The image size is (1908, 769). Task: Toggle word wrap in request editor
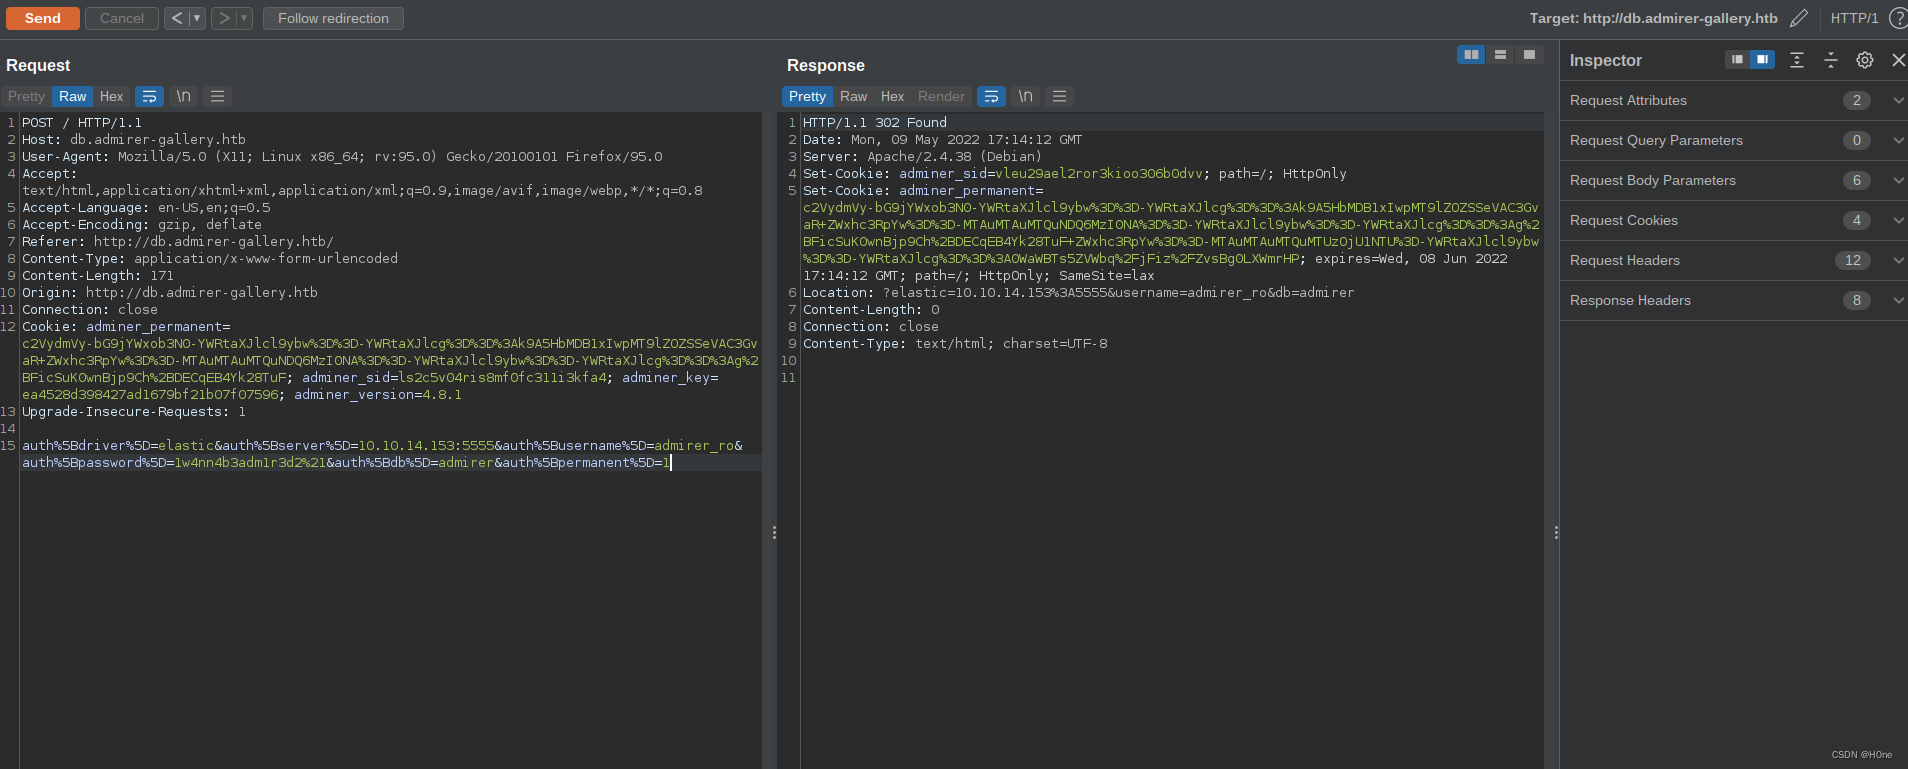pyautogui.click(x=149, y=96)
